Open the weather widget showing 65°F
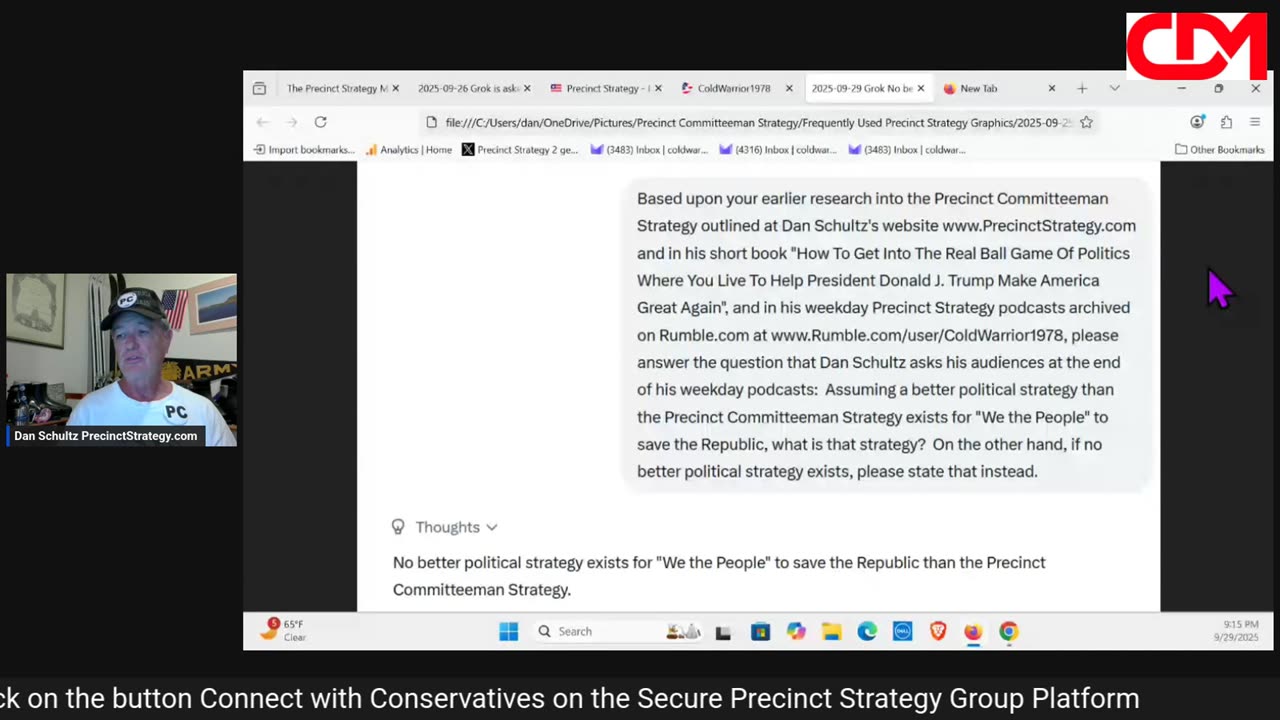The image size is (1280, 720). tap(283, 630)
